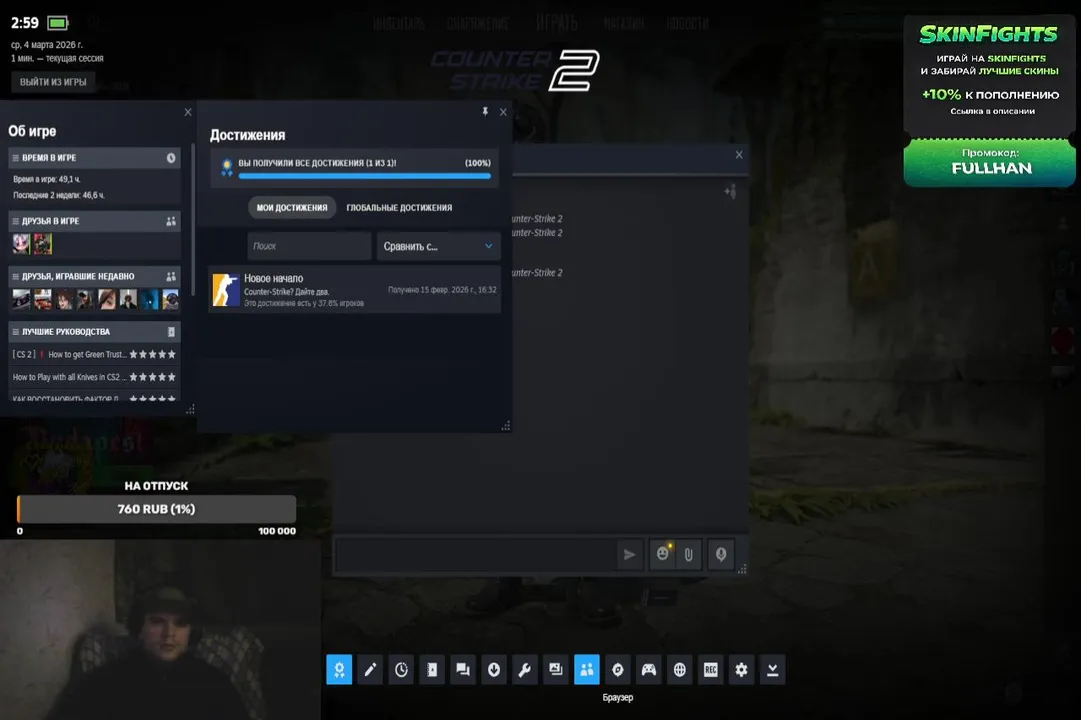
Task: Open the wrench tools icon in toolbar
Action: pyautogui.click(x=525, y=670)
